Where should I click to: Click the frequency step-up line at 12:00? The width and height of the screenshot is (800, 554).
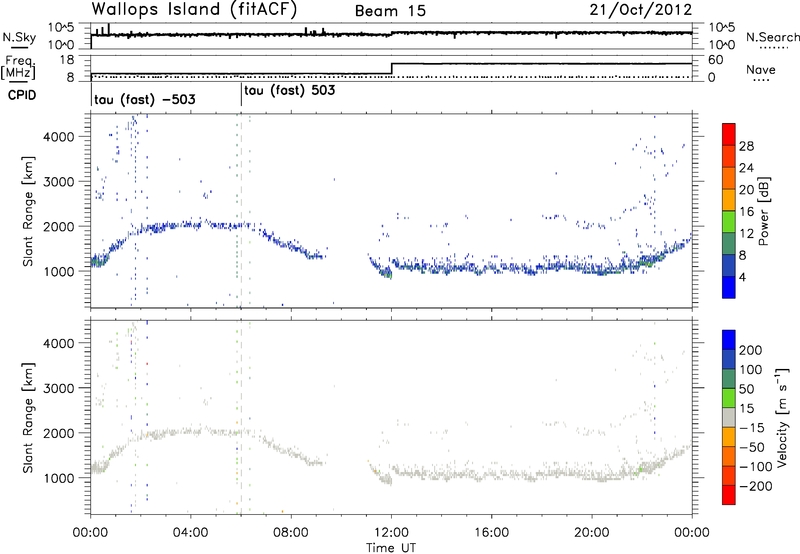click(391, 68)
